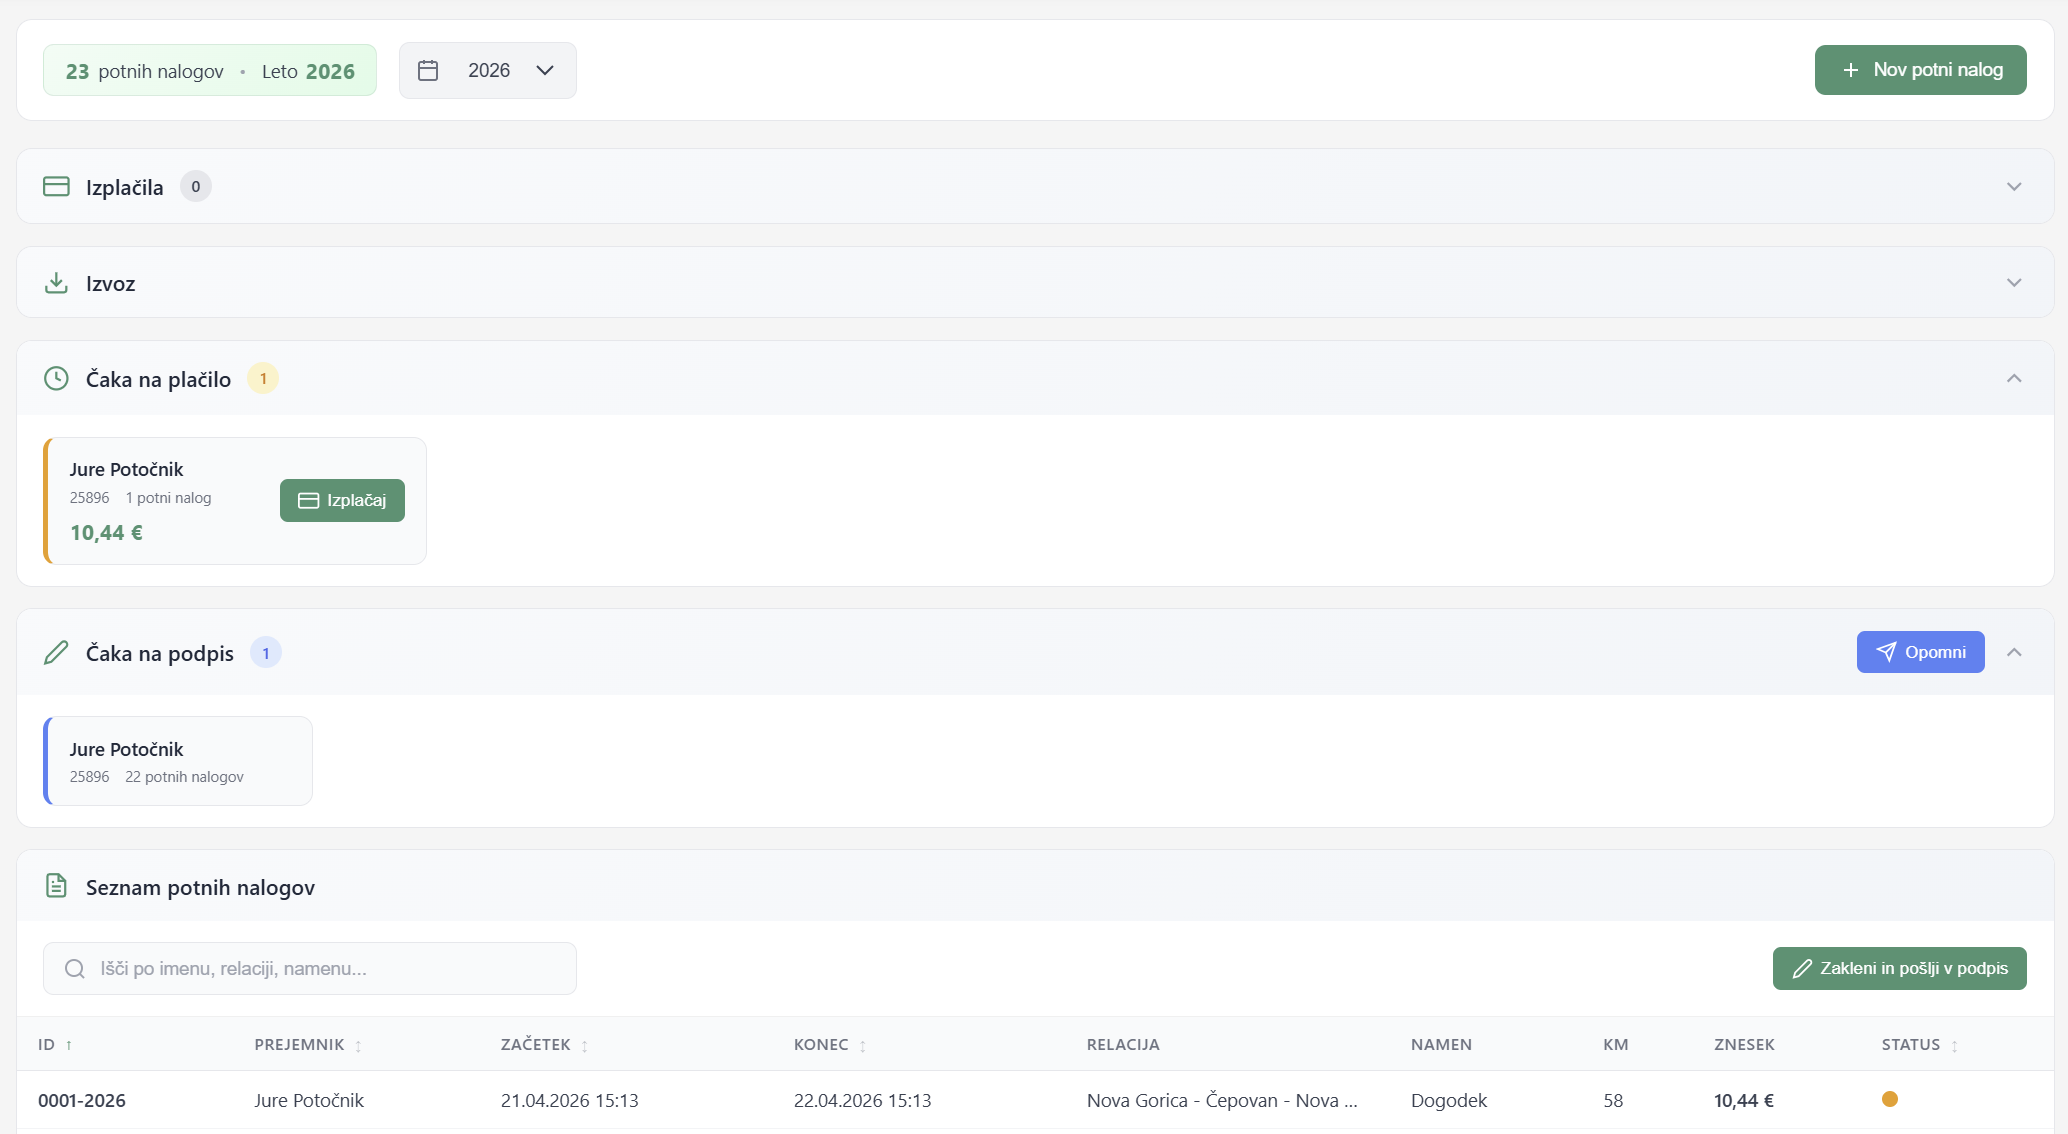Click the table amount 10,44 € in Znesek column
This screenshot has height=1134, width=2068.
pos(1744,1100)
